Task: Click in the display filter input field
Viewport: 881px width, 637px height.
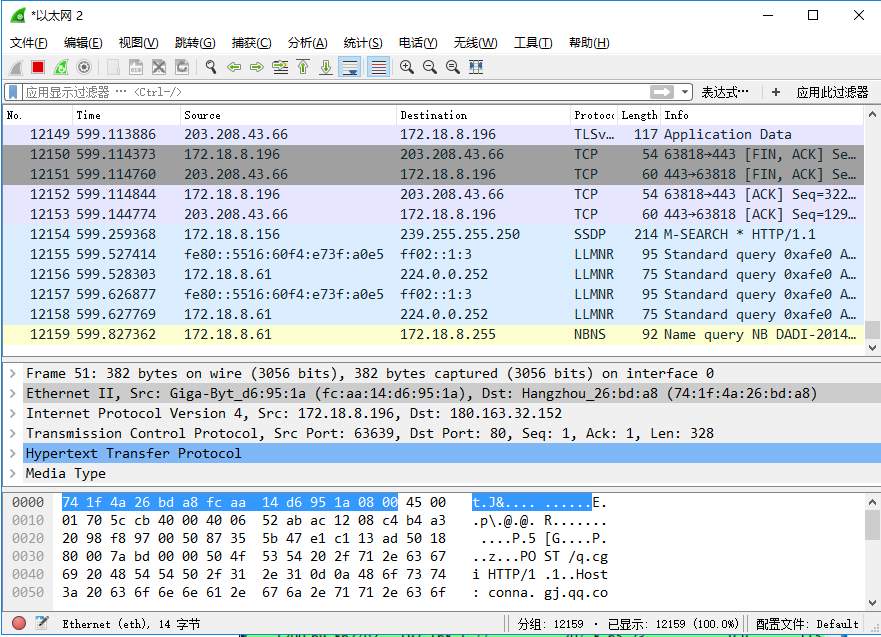Action: (x=330, y=92)
